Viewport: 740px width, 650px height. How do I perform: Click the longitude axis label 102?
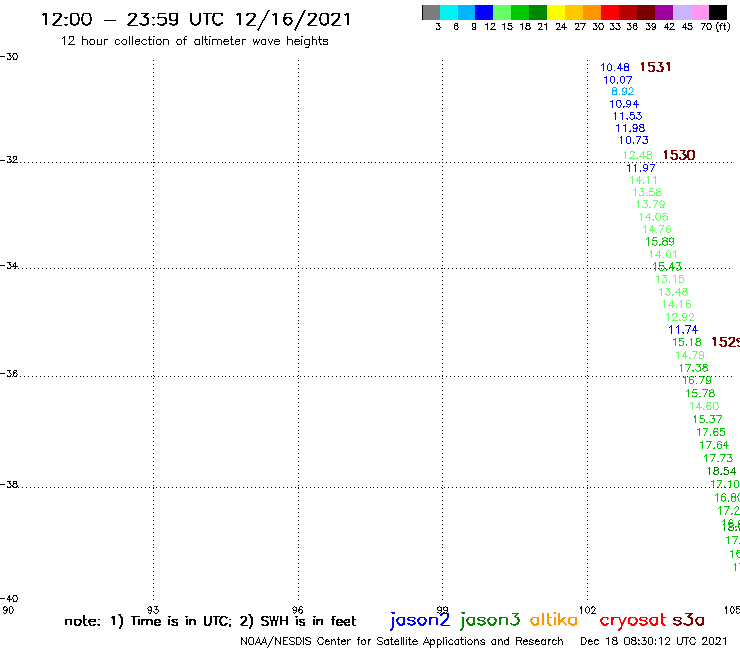point(587,610)
